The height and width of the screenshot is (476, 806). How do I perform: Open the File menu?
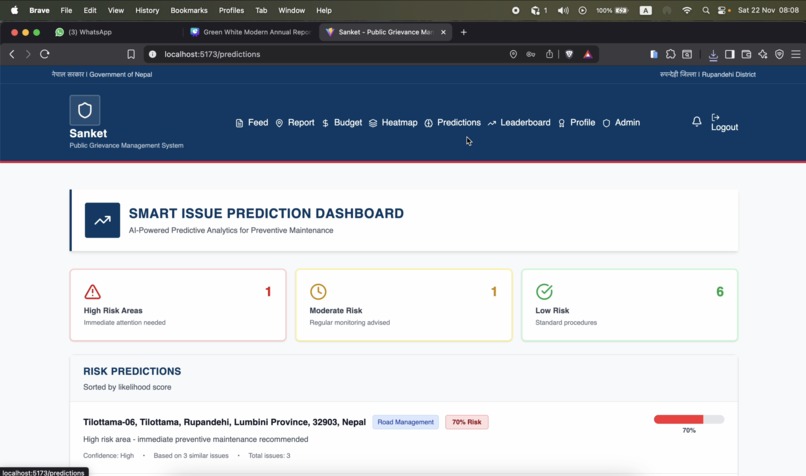click(66, 10)
